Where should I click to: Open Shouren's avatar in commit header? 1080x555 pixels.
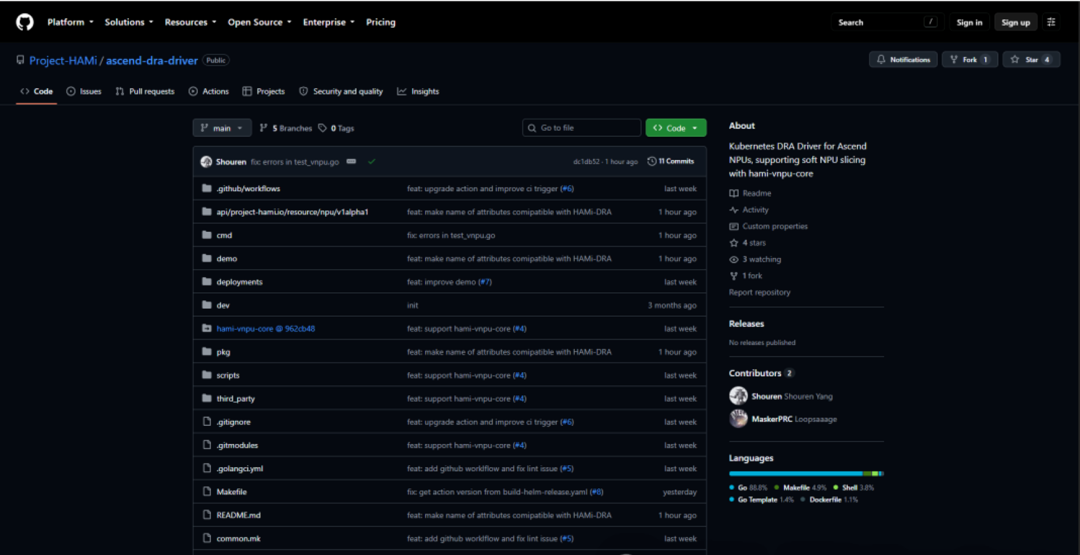(x=206, y=162)
